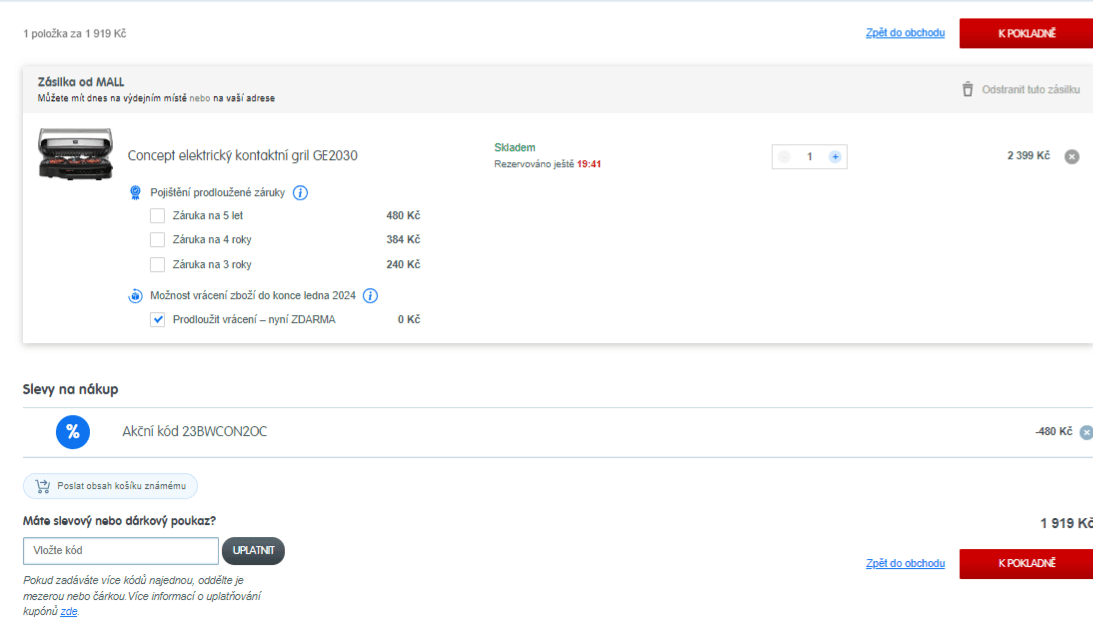Click UPLATNIT to apply code

253,551
